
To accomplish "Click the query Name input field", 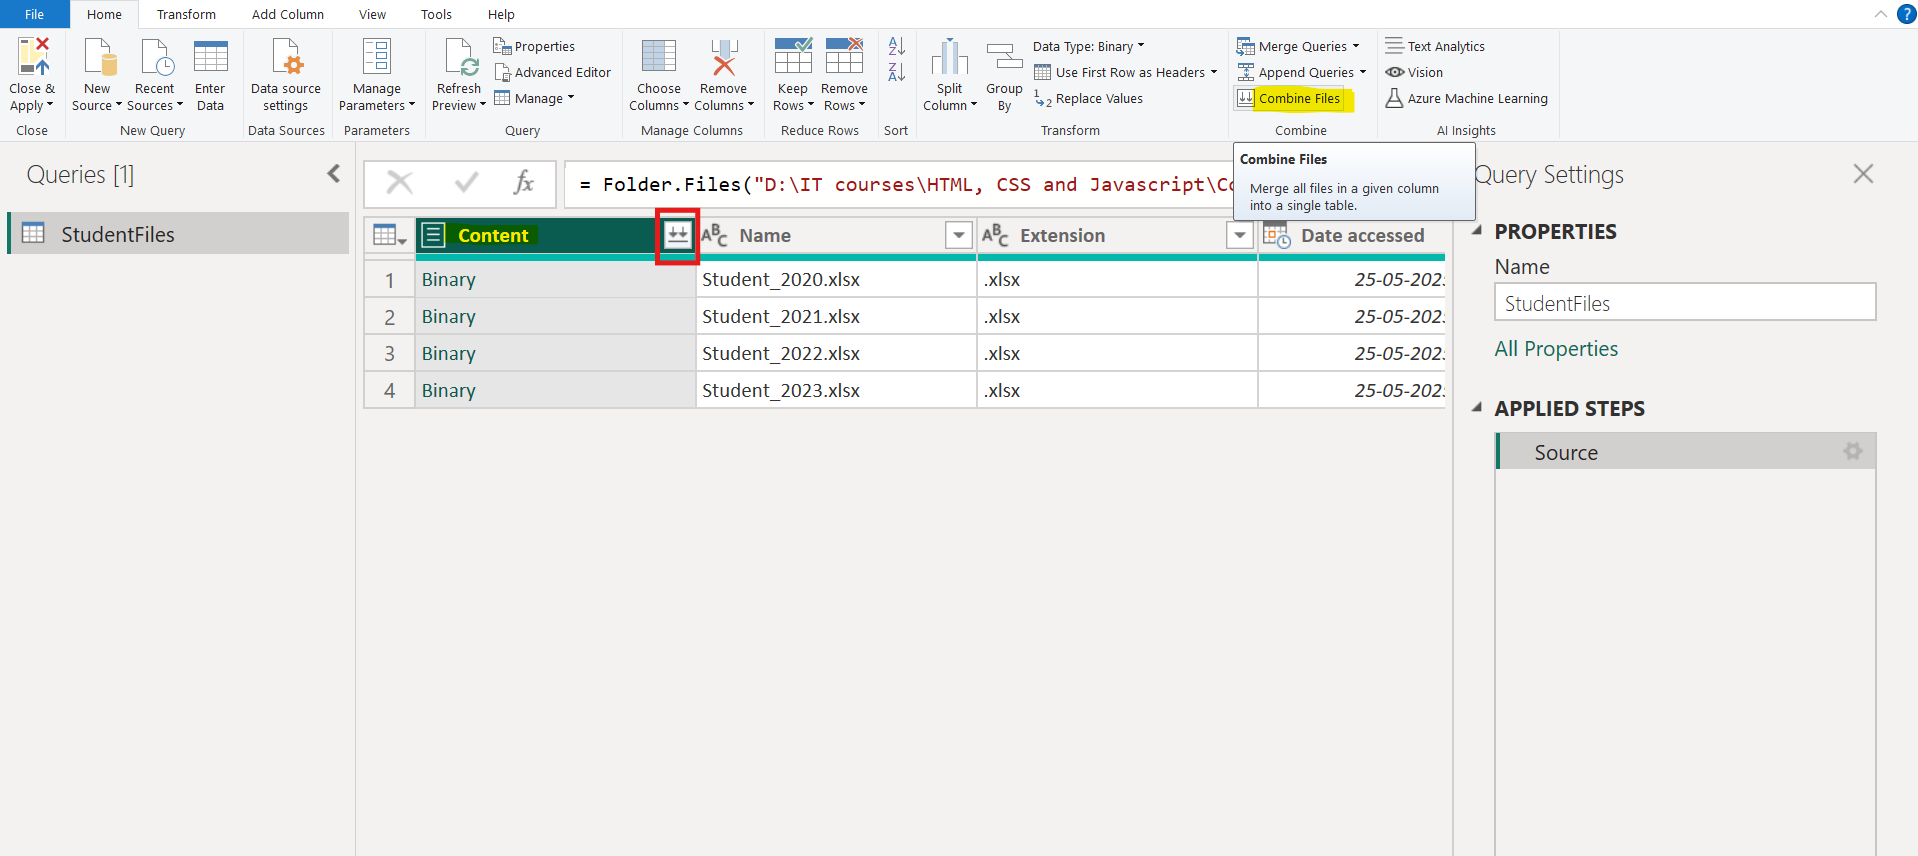I will (x=1684, y=303).
